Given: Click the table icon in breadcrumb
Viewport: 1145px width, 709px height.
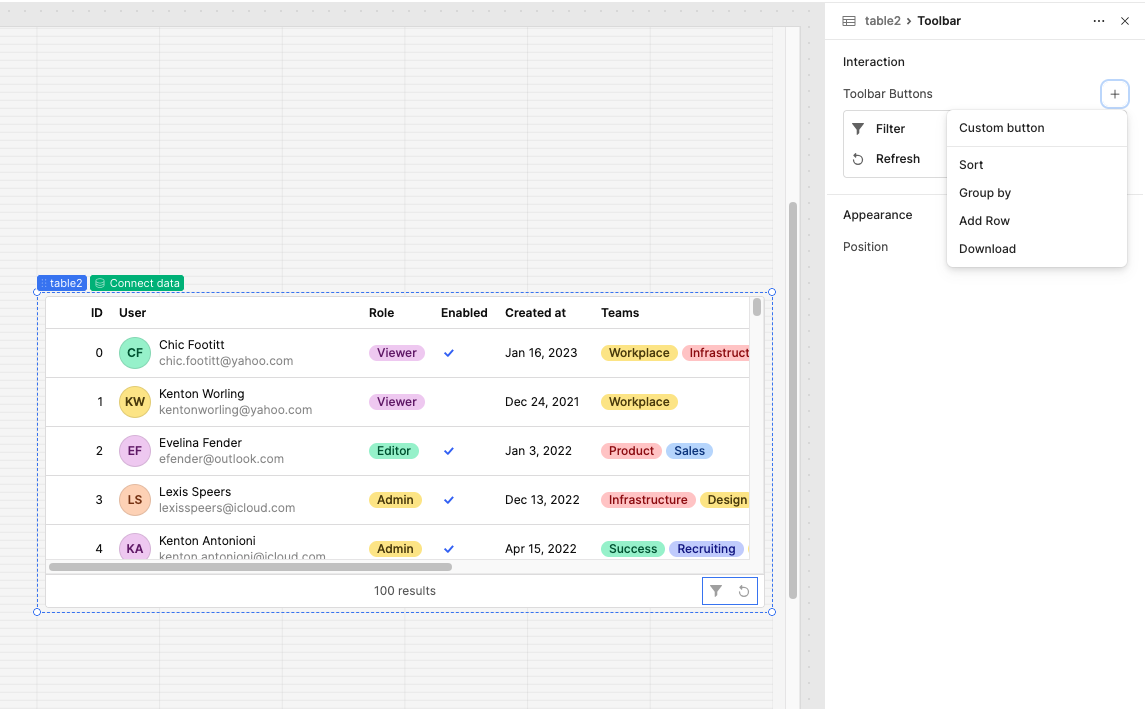Looking at the screenshot, I should (849, 21).
